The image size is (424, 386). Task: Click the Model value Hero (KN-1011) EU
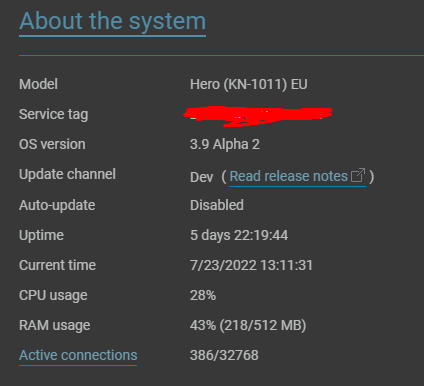(x=249, y=84)
